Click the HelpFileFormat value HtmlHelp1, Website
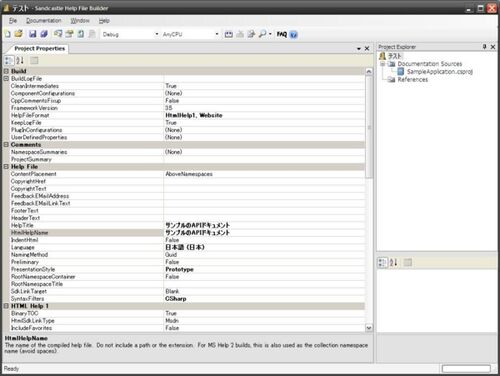The width and height of the screenshot is (500, 376). [x=194, y=115]
